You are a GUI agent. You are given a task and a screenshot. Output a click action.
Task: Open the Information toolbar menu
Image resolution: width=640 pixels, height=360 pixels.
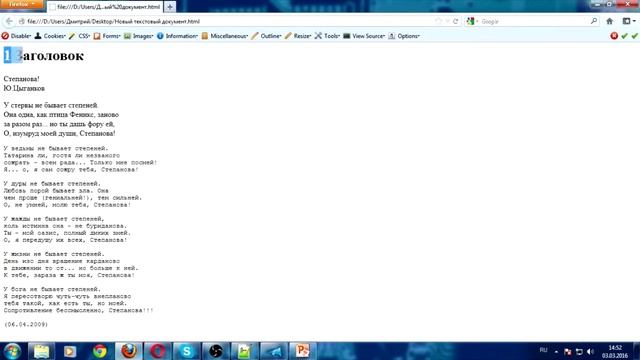coord(177,36)
